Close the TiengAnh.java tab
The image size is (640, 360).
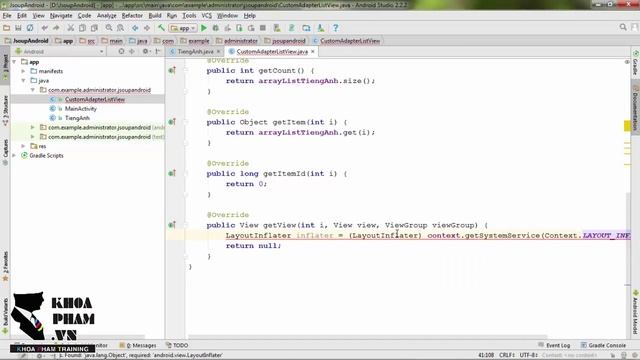(219, 51)
